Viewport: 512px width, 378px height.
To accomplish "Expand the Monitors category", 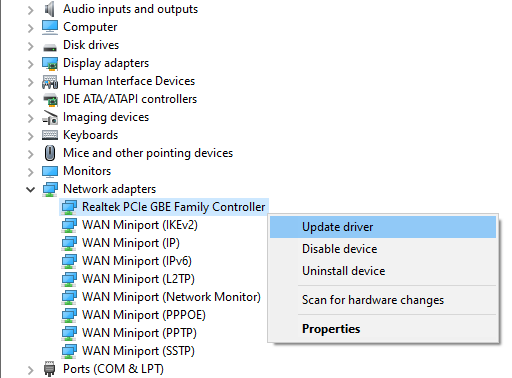I will coord(30,172).
